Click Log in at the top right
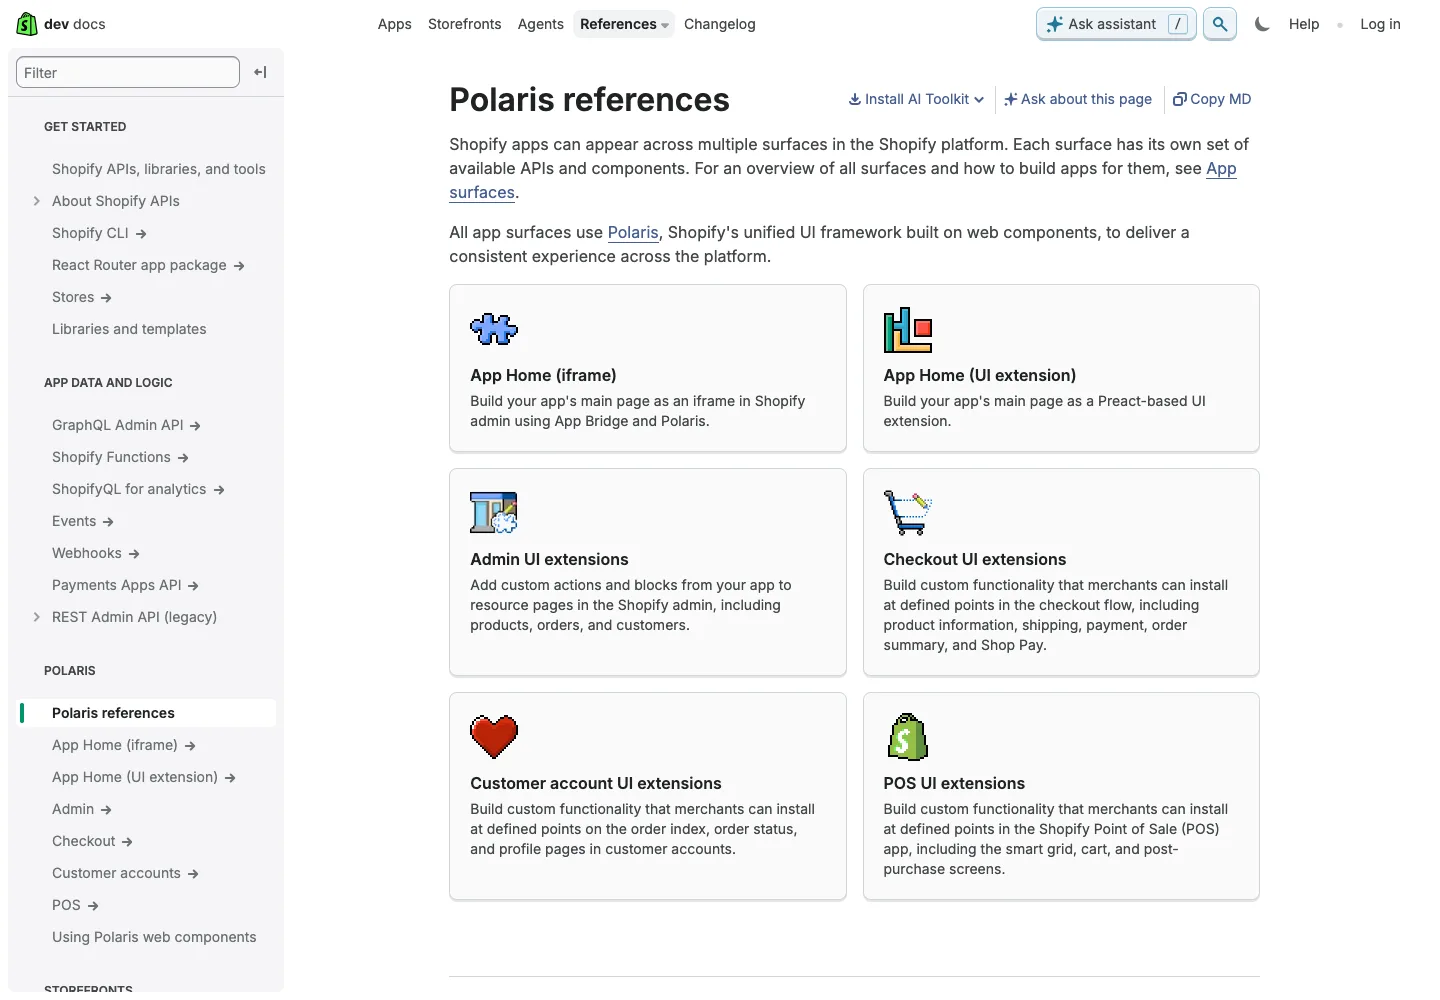This screenshot has height=1000, width=1440. click(x=1380, y=24)
